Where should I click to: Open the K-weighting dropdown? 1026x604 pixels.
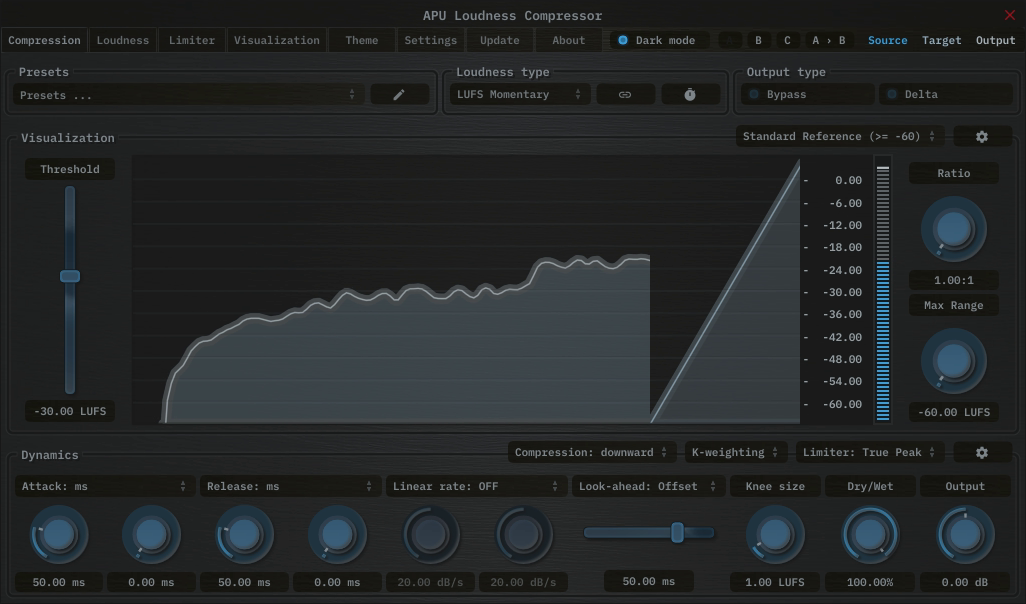(x=735, y=453)
